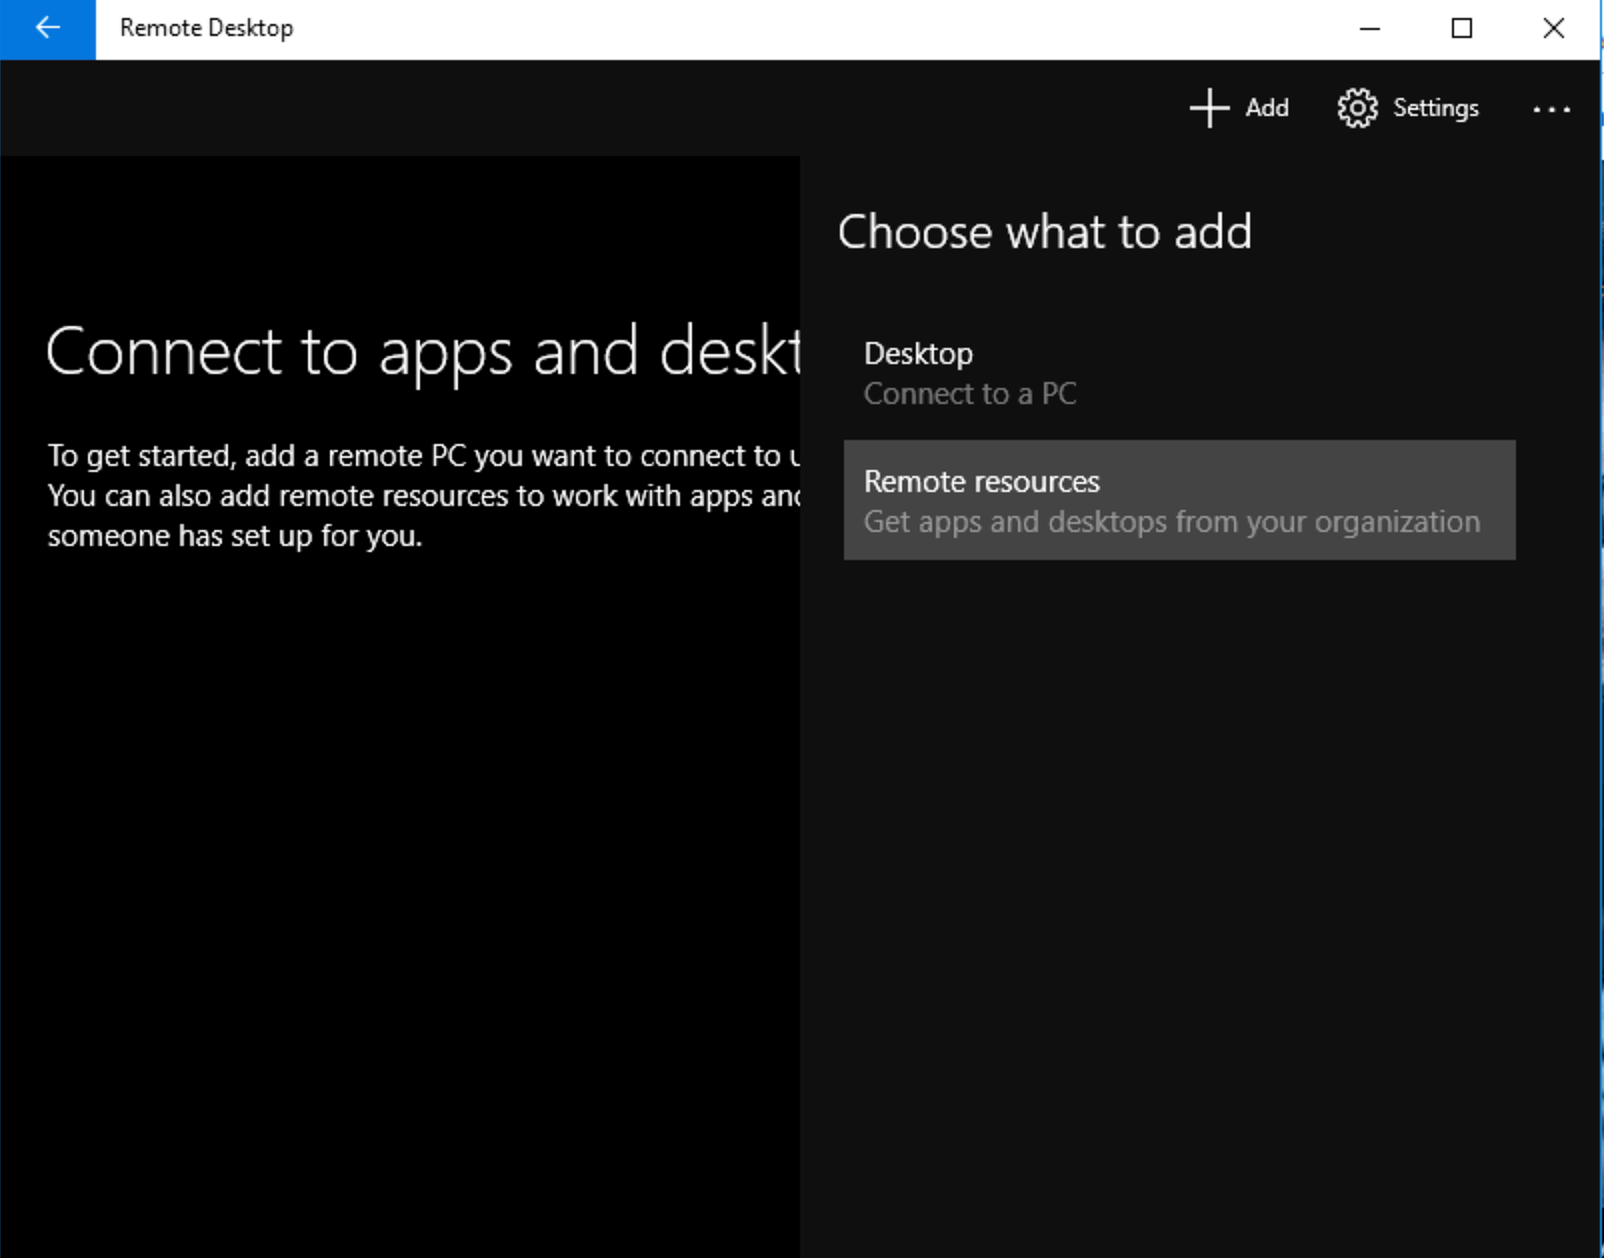Click the plus Add icon

point(1209,108)
